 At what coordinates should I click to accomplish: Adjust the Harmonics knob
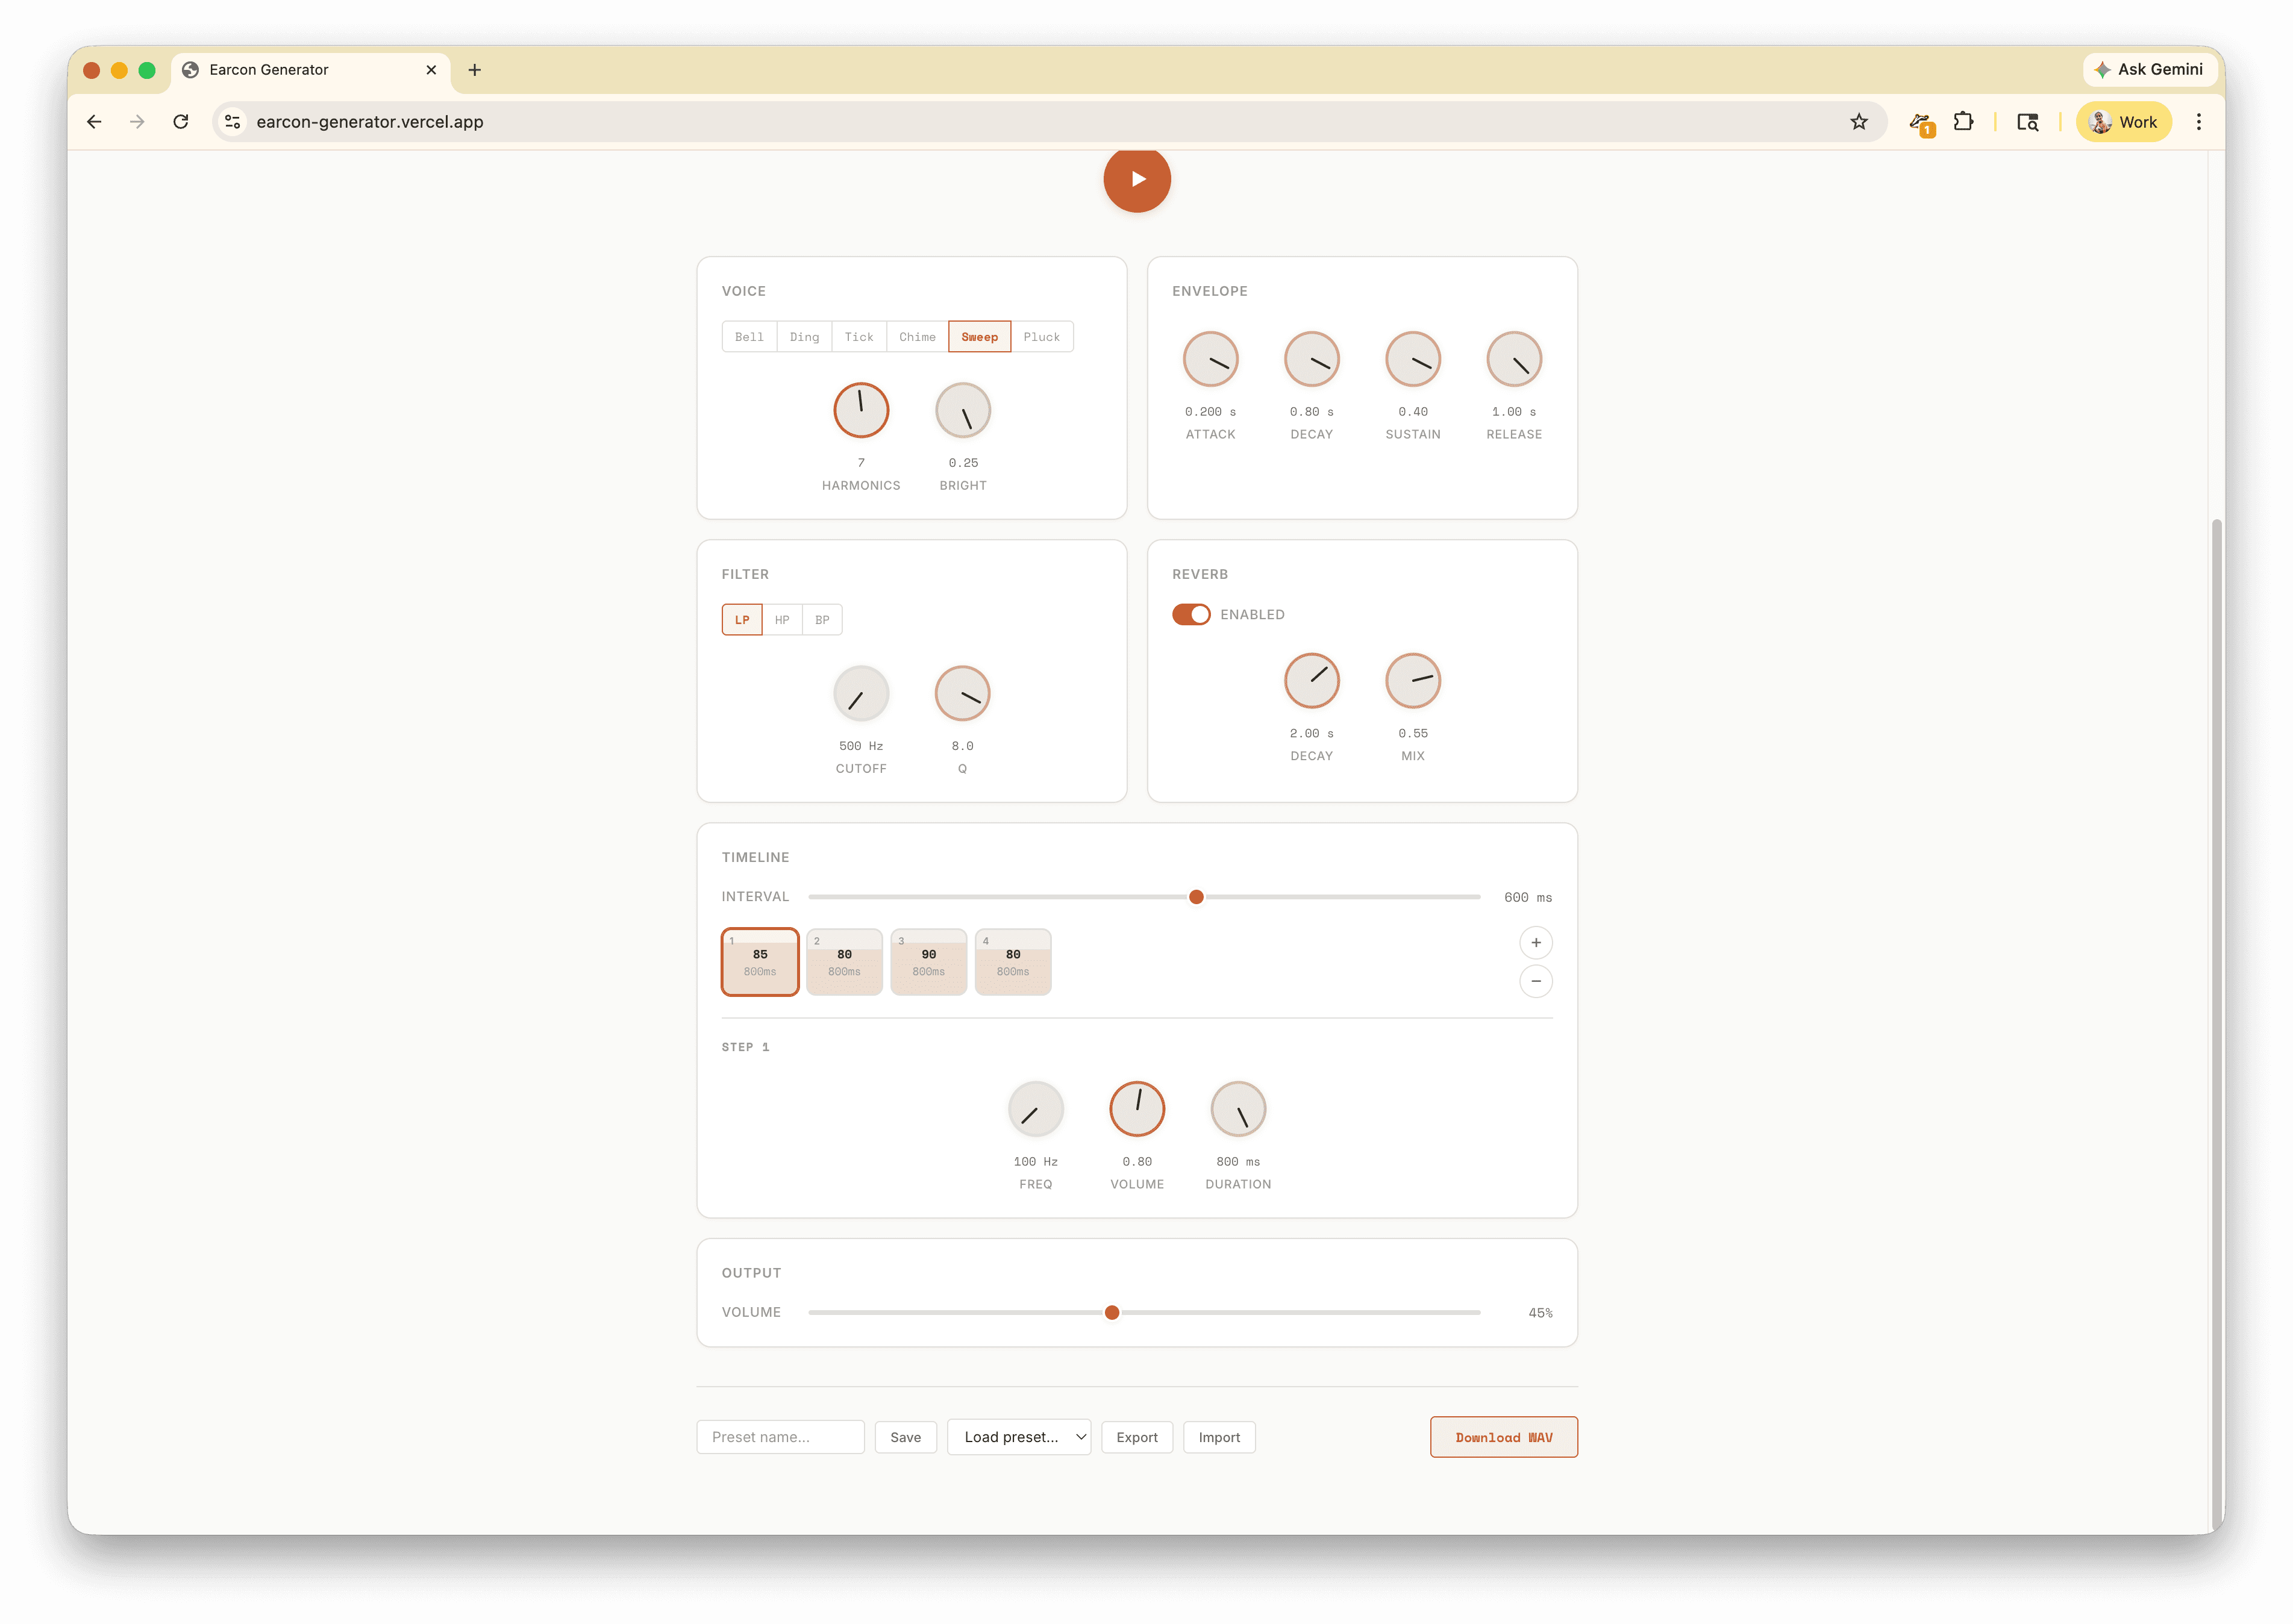pos(860,410)
